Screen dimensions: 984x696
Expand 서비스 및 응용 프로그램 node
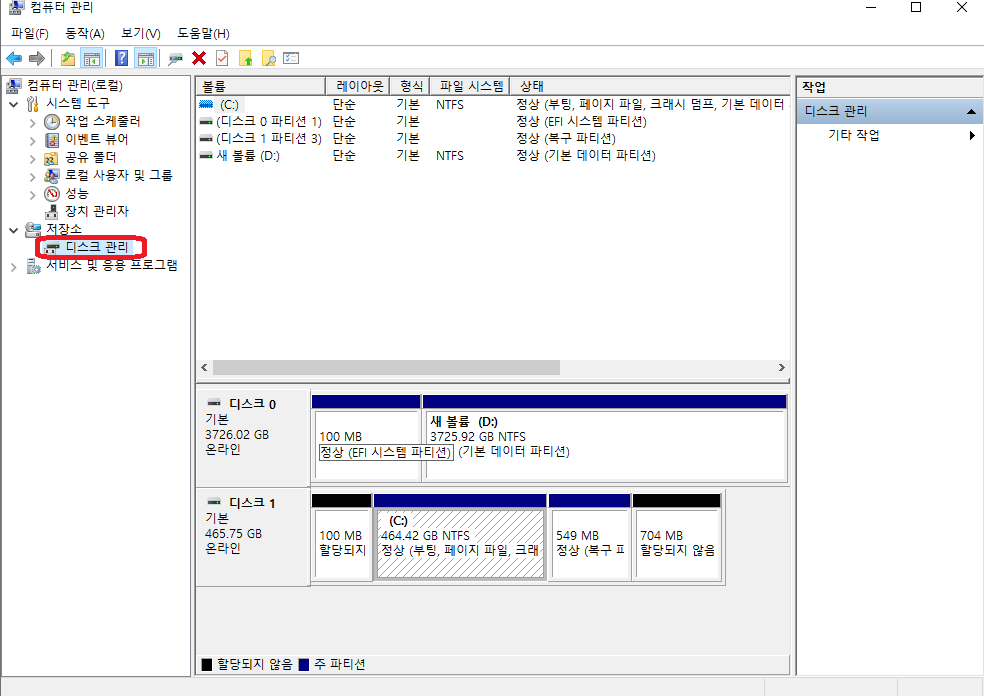(x=14, y=267)
